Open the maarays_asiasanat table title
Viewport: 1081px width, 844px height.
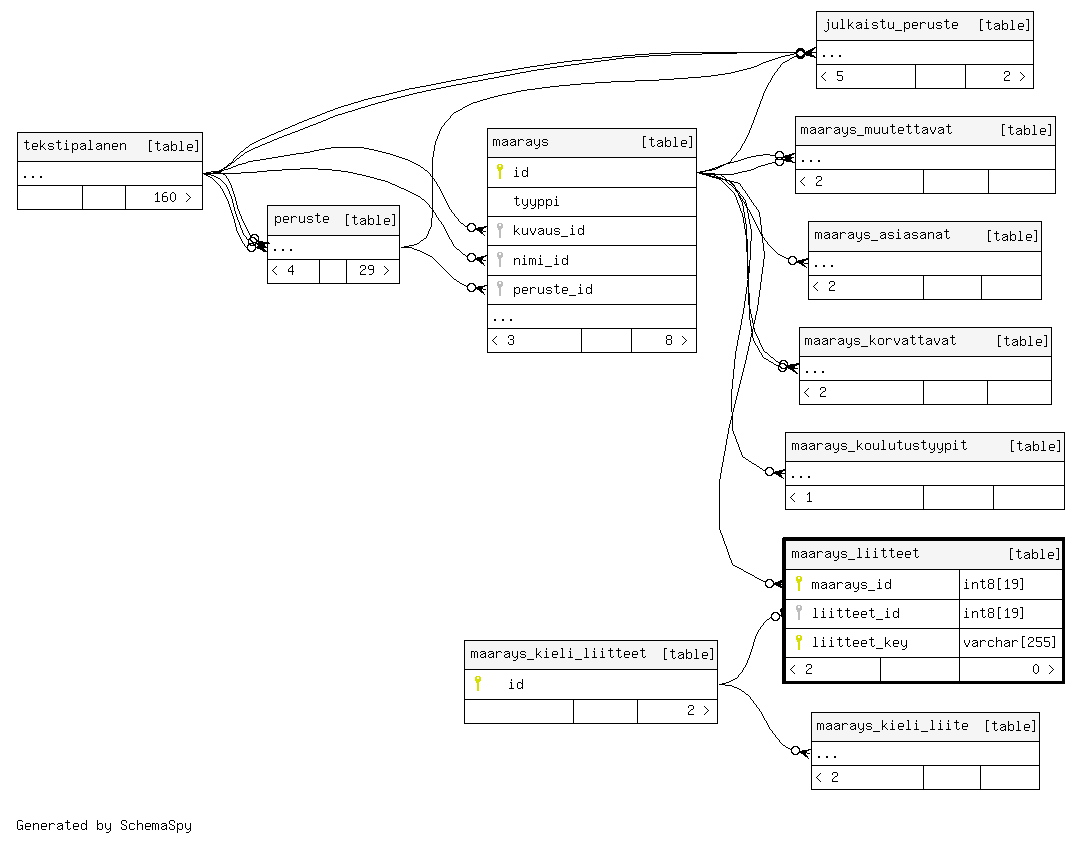(x=882, y=234)
